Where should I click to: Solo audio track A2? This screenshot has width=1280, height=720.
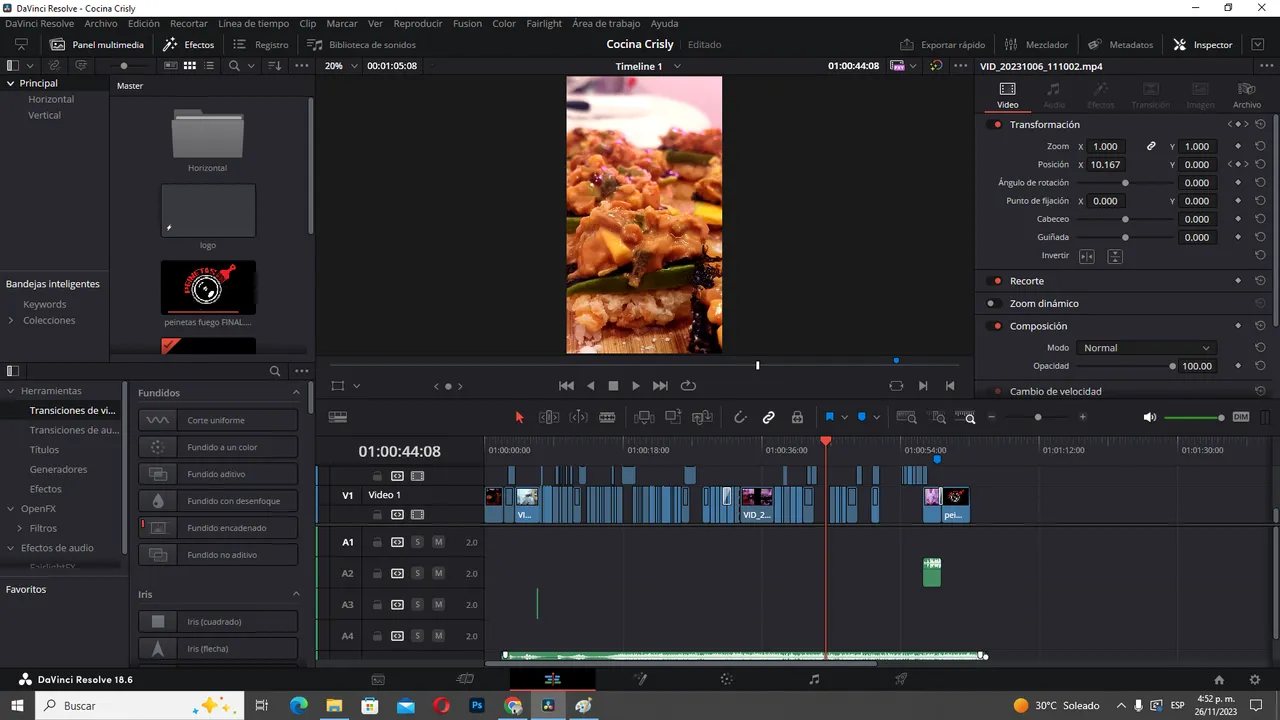point(417,573)
